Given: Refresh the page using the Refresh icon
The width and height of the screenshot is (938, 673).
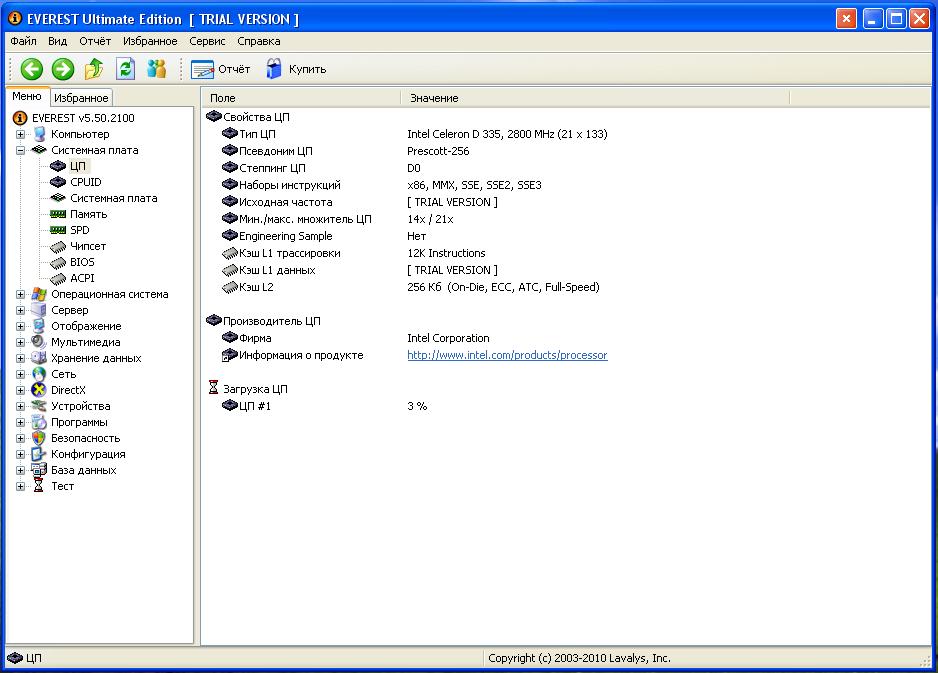Looking at the screenshot, I should coord(125,69).
